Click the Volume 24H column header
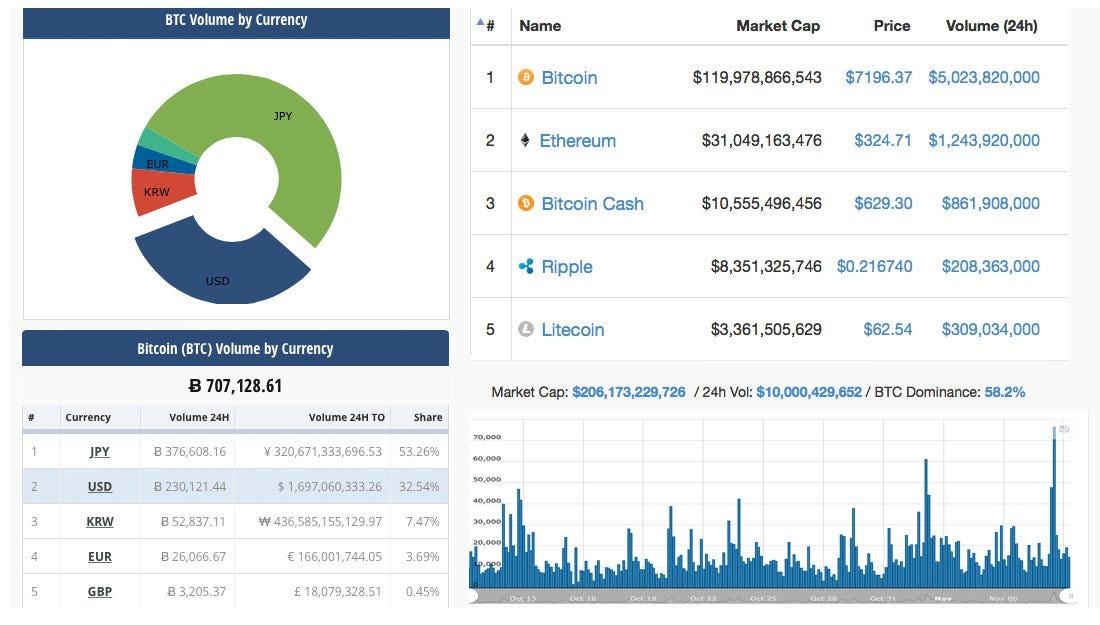The image size is (1100, 625). (199, 417)
